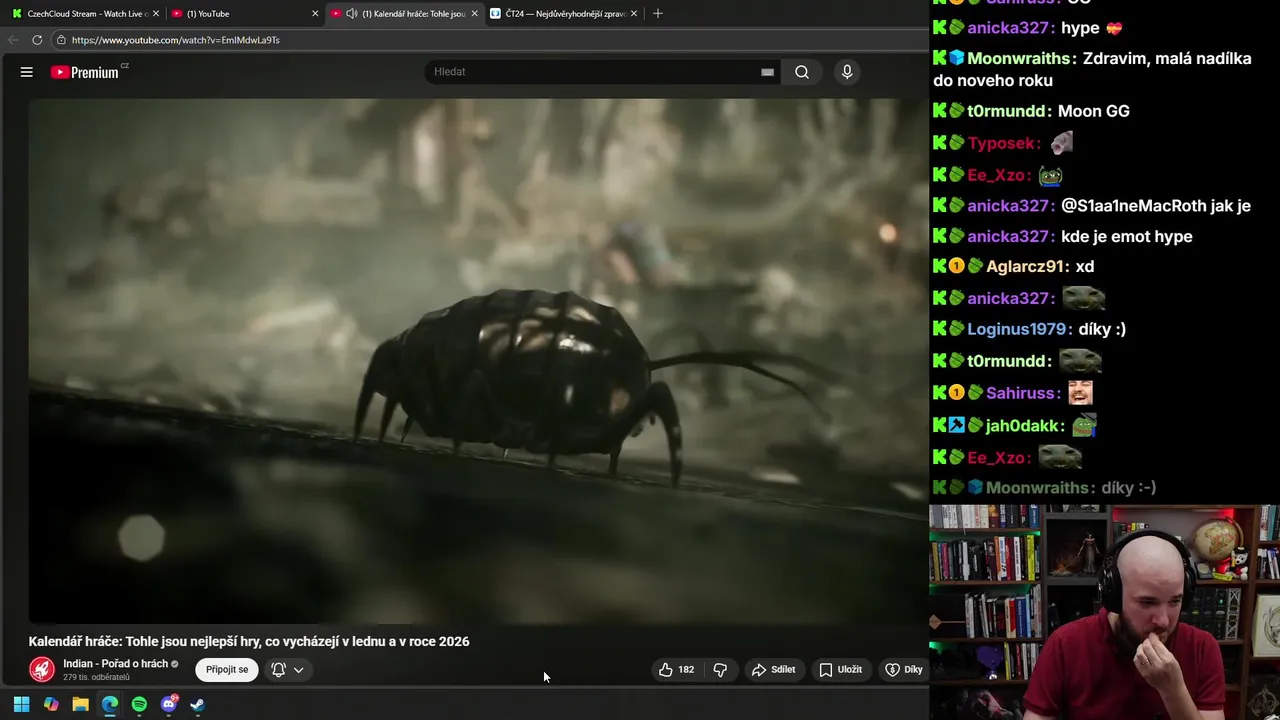This screenshot has height=720, width=1280.
Task: Open Spotify from the taskbar
Action: 139,704
